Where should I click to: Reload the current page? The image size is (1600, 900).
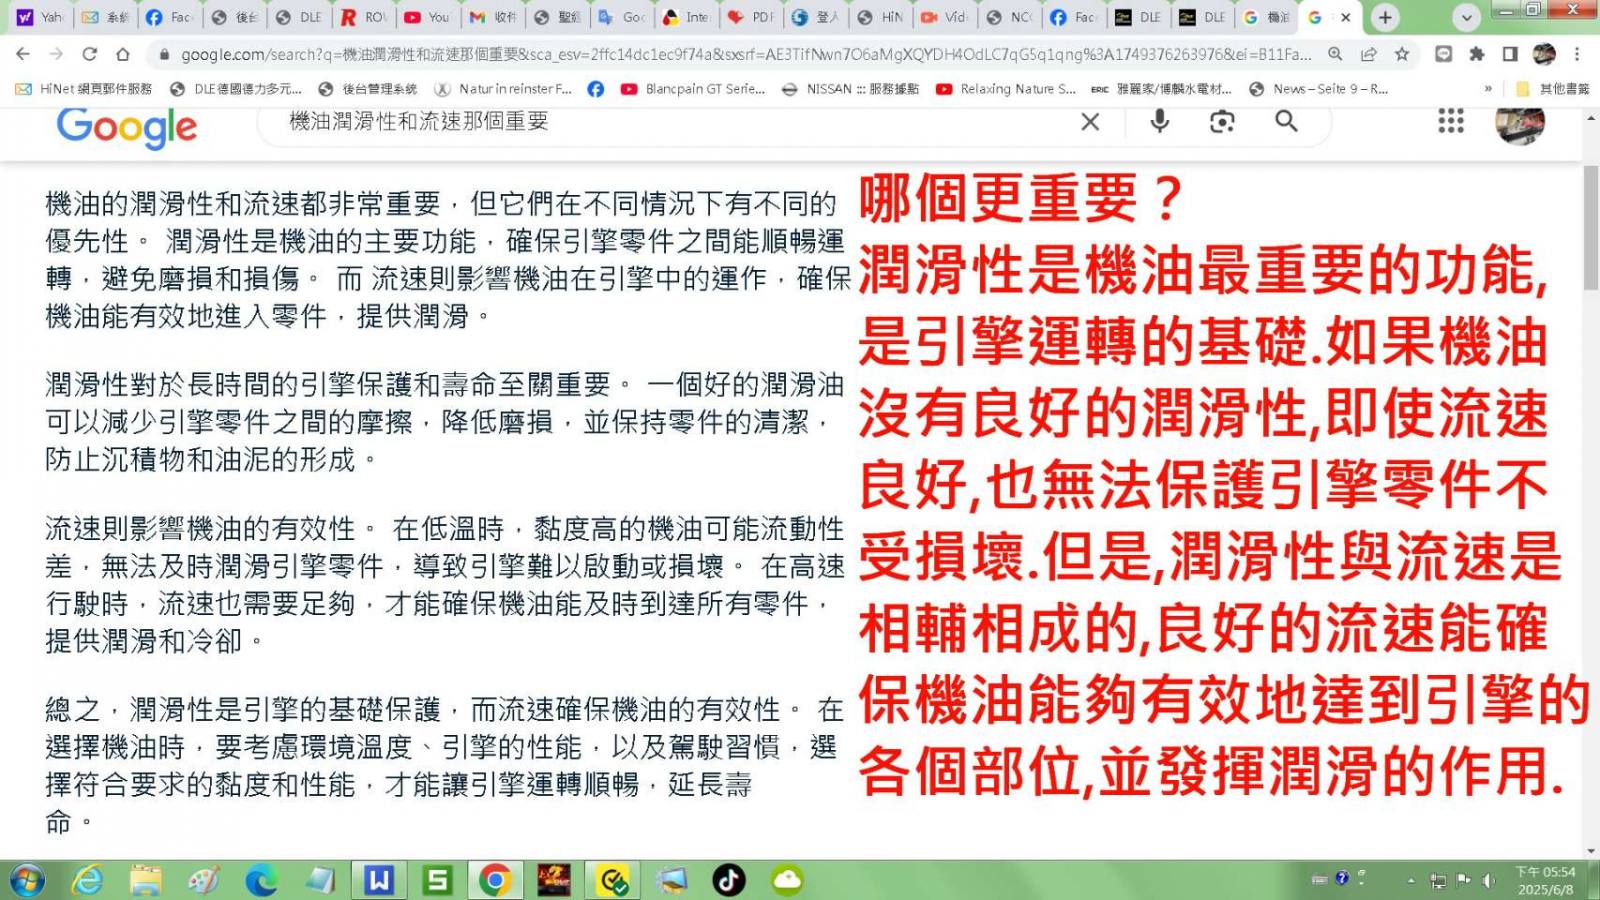tap(90, 54)
